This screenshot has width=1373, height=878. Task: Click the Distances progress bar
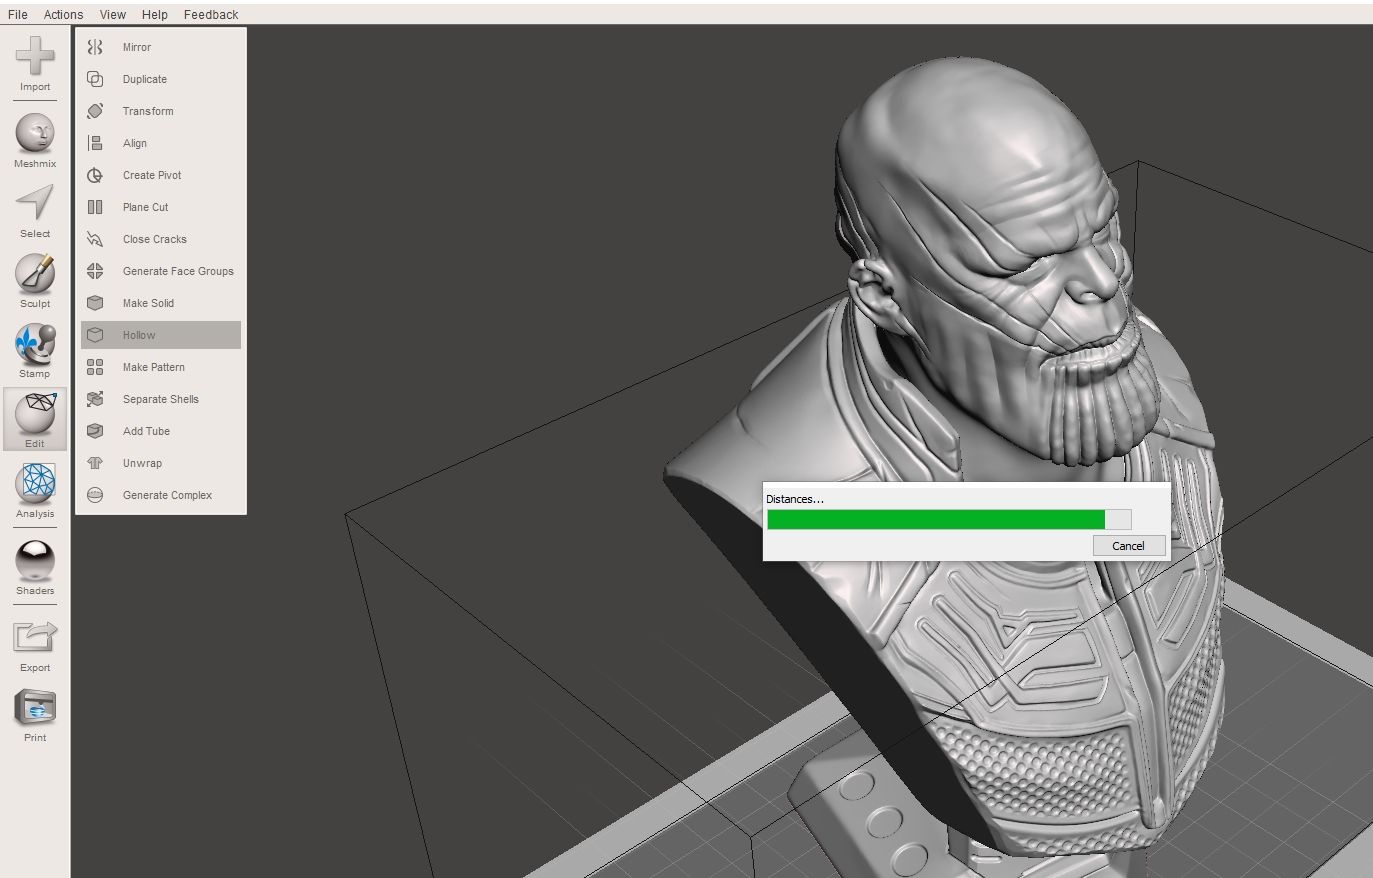948,519
